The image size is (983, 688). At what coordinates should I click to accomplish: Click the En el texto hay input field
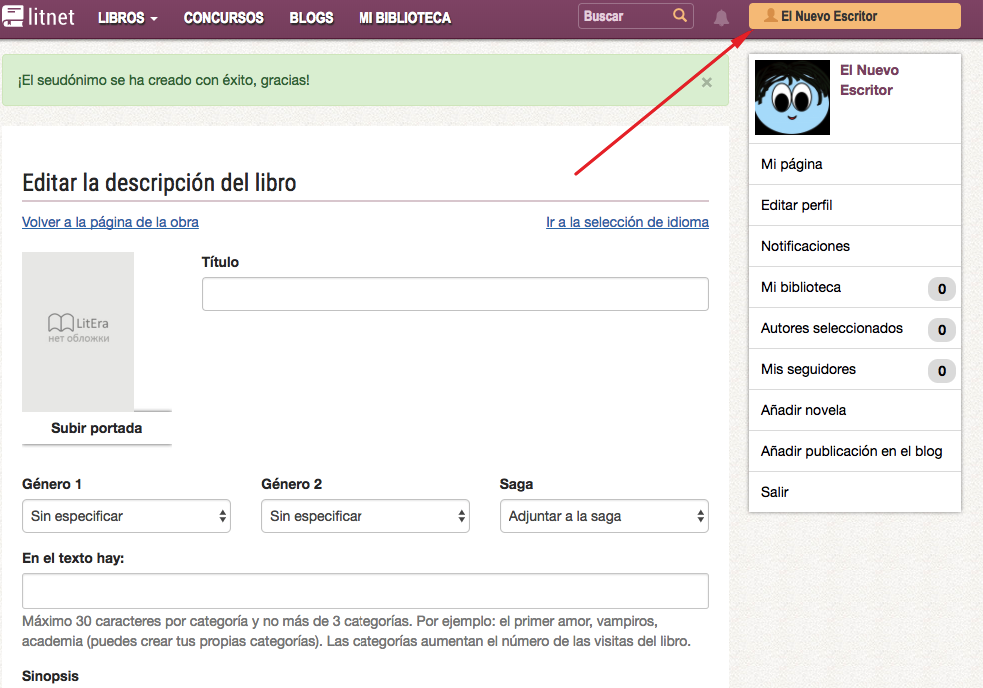365,591
